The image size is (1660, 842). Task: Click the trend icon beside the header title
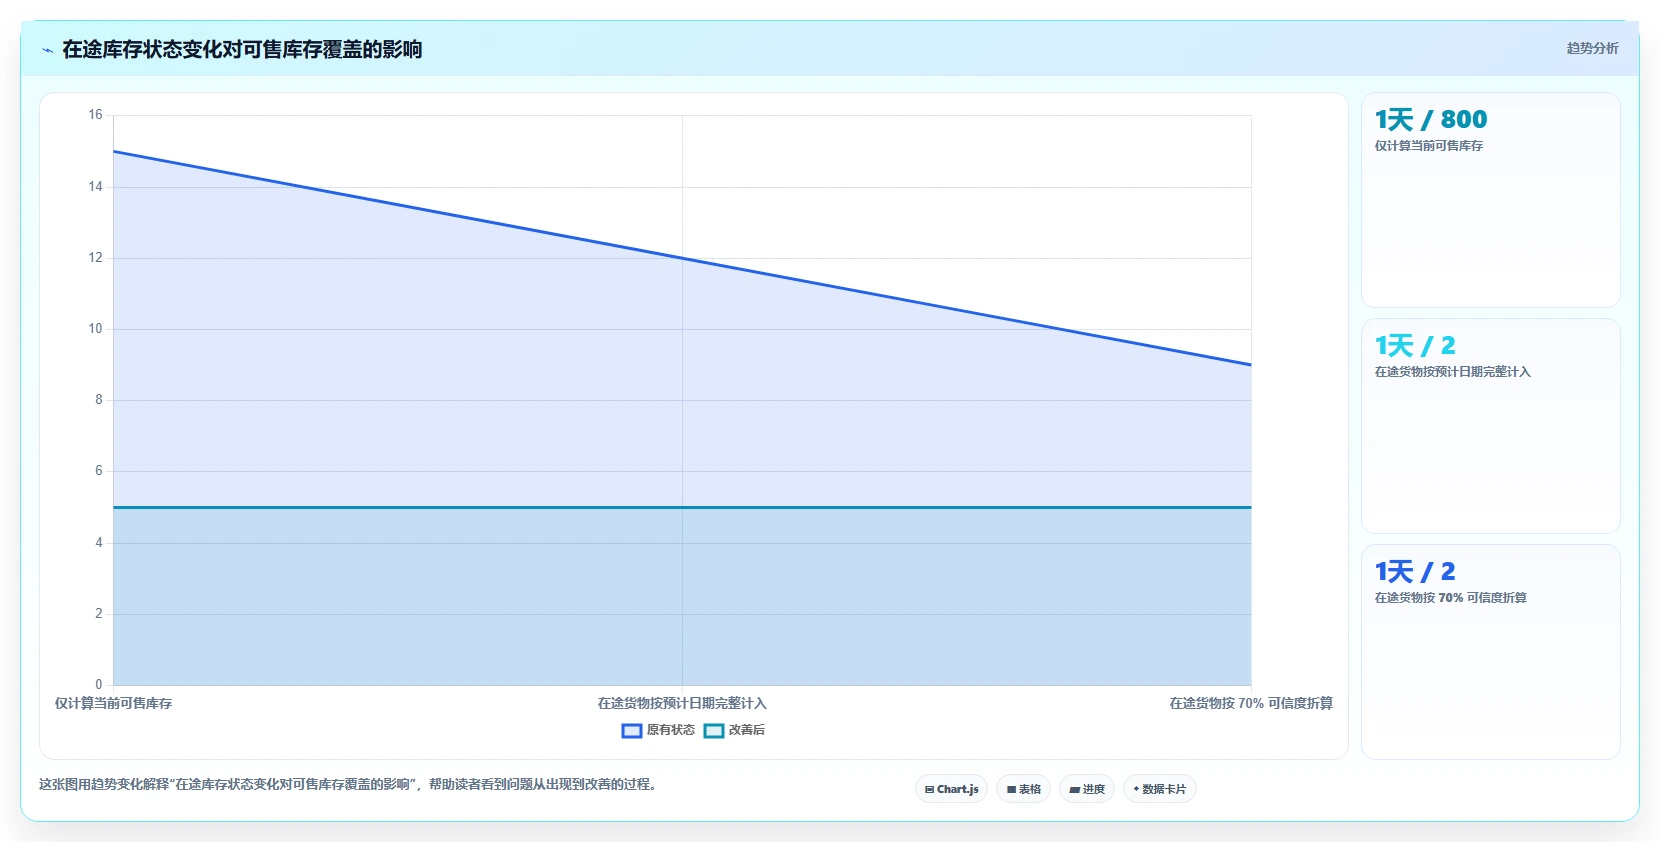(47, 50)
